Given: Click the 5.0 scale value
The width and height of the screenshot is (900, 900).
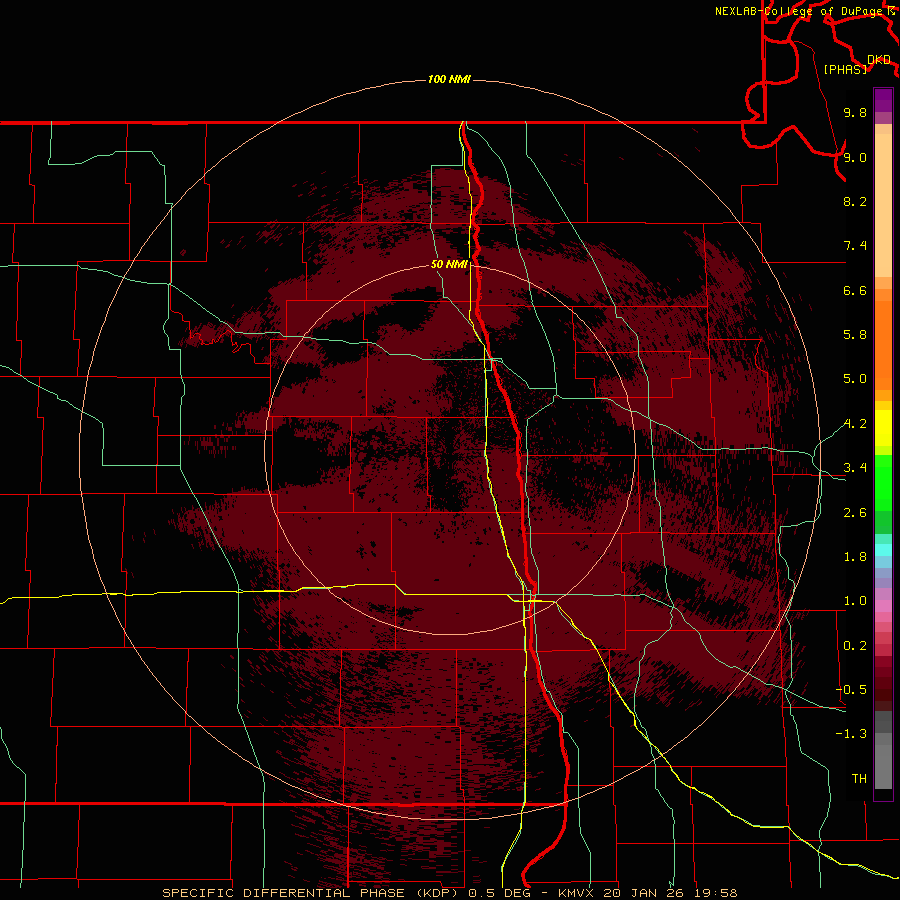Looking at the screenshot, I should [x=855, y=379].
